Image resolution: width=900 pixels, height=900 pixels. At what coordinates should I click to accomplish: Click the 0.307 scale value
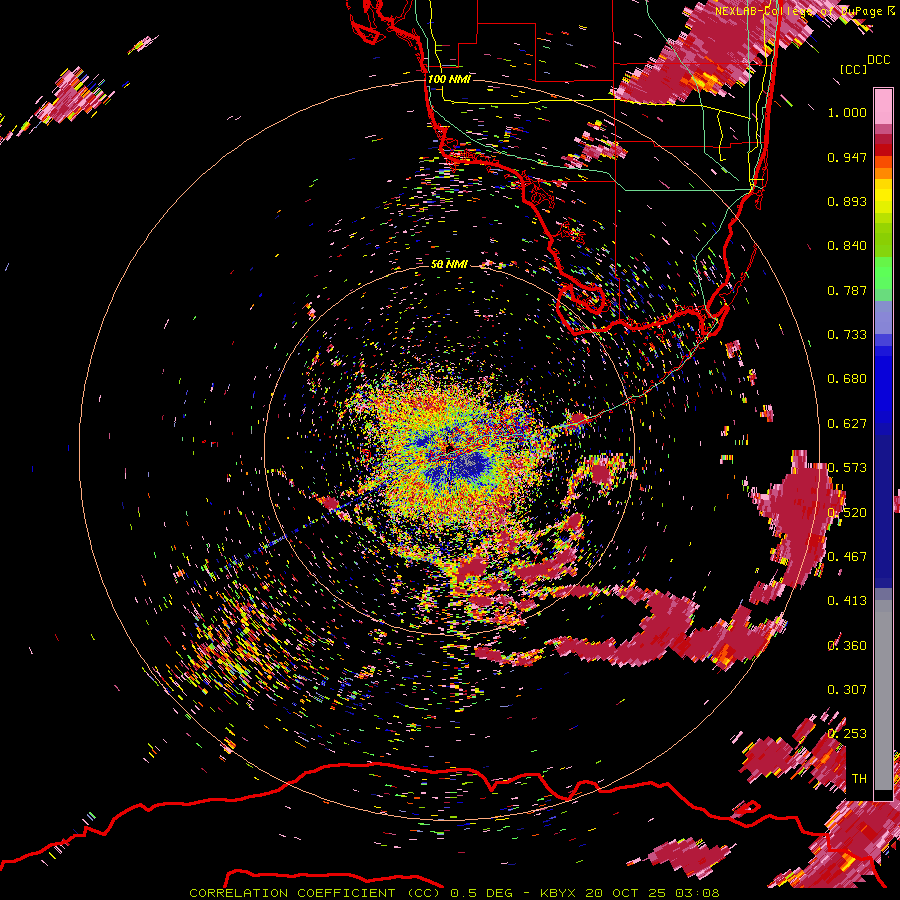(x=847, y=689)
